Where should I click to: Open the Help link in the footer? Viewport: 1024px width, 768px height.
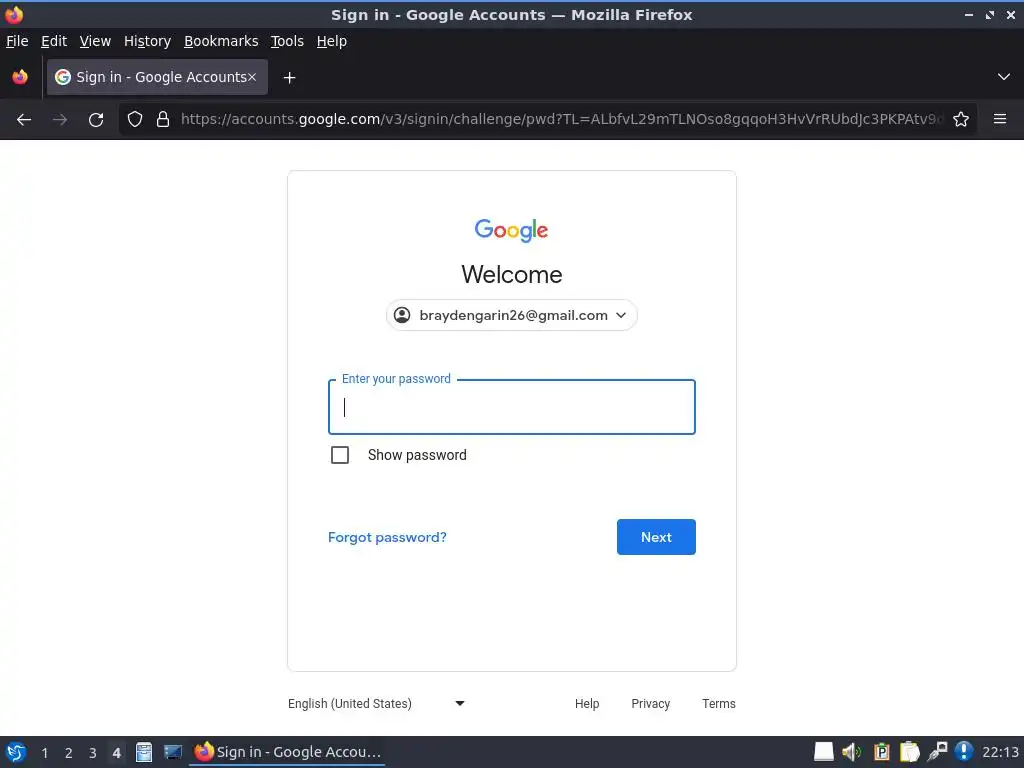click(x=587, y=704)
